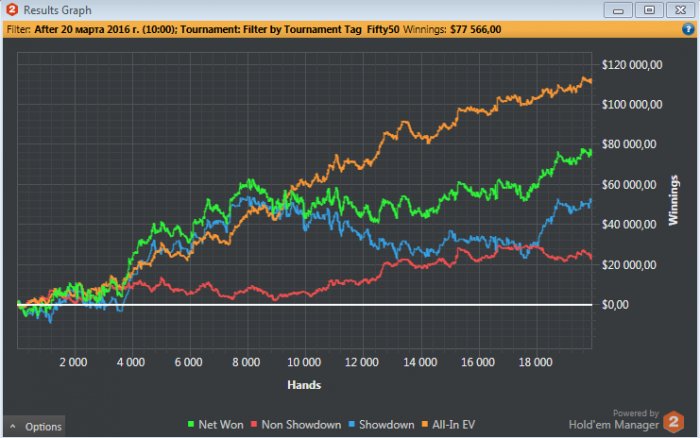Viewport: 700px width, 438px height.
Task: Click the 16 000 hands axis label
Action: 478,362
